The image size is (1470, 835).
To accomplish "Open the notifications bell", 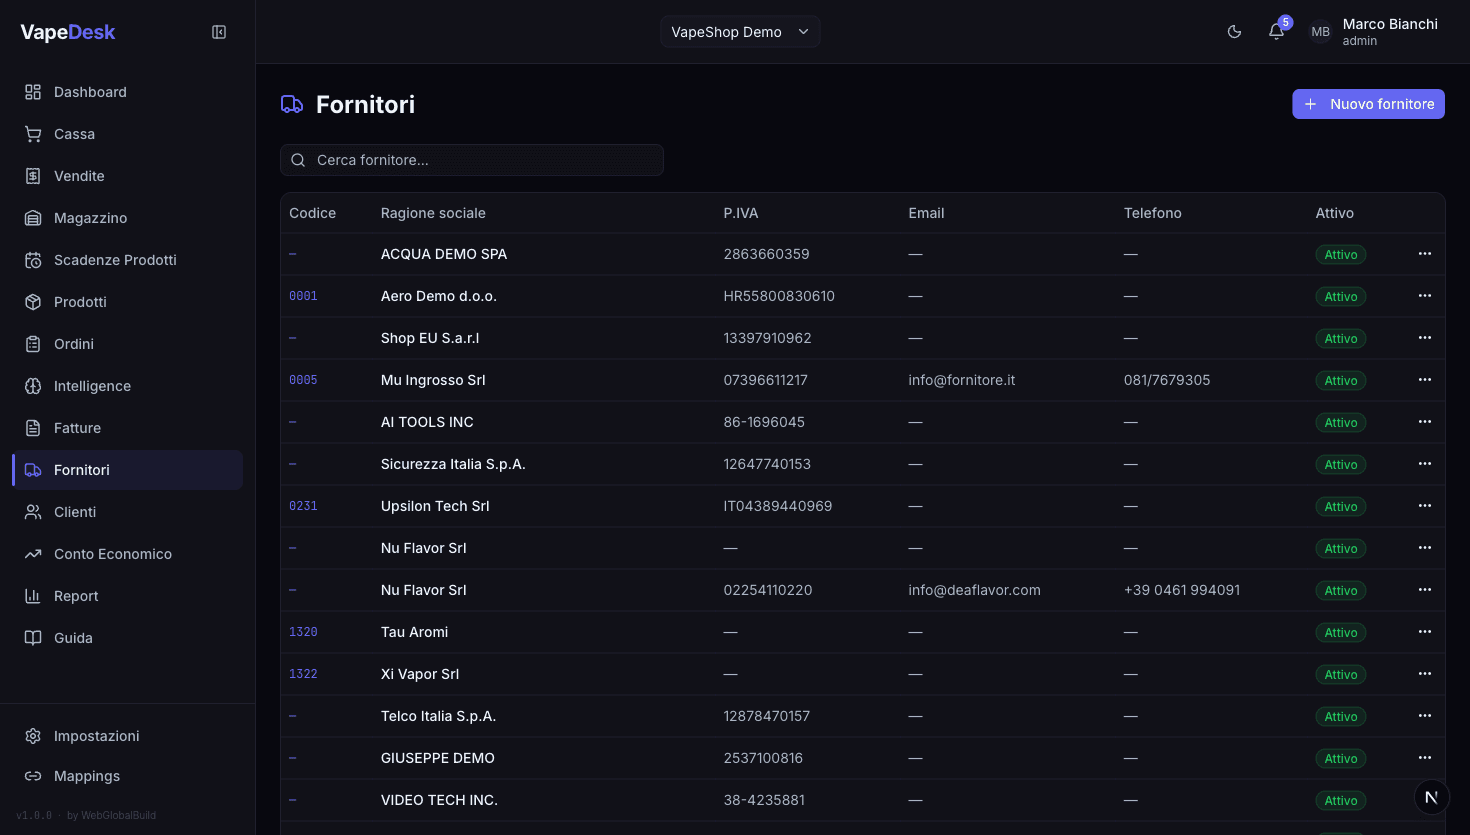I will click(1276, 32).
